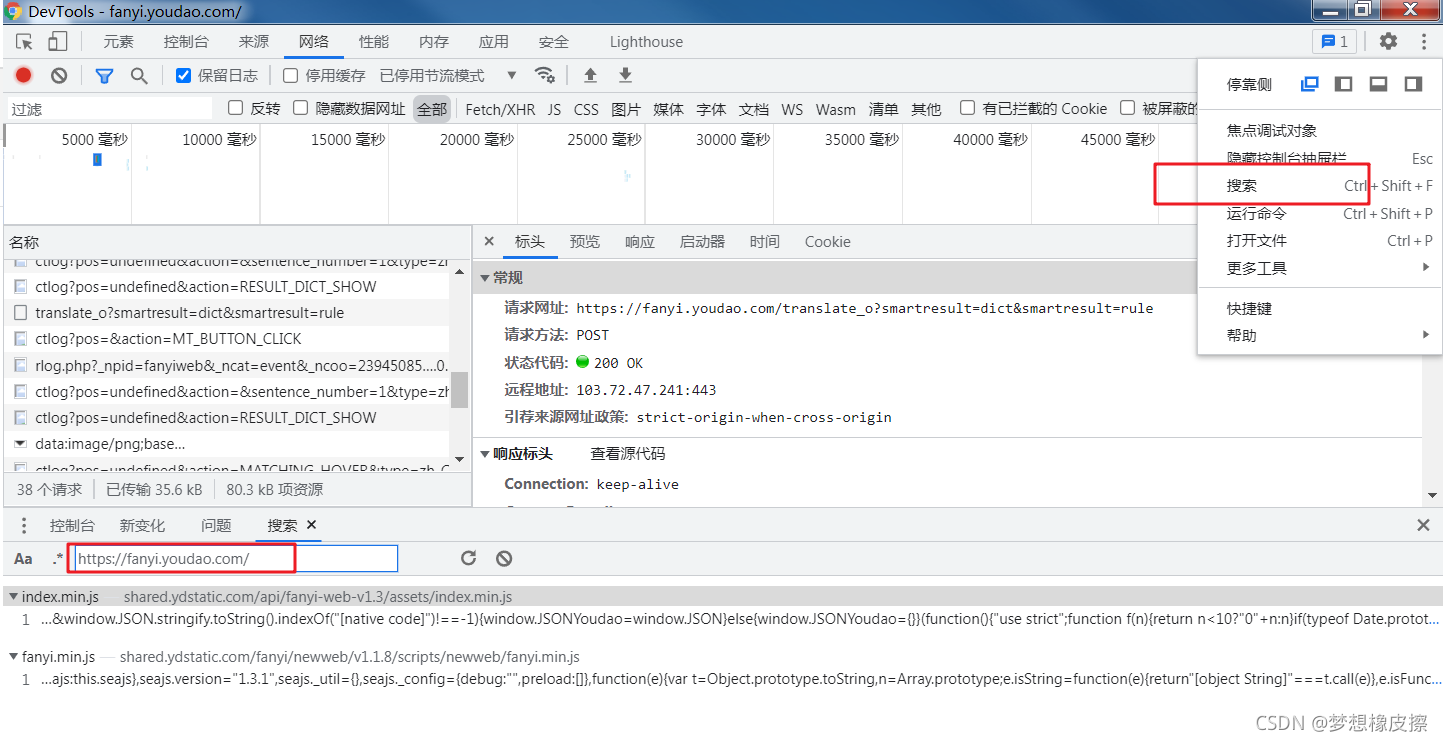Dock DevTools to bottom icon
The image size is (1443, 741).
tap(1378, 84)
